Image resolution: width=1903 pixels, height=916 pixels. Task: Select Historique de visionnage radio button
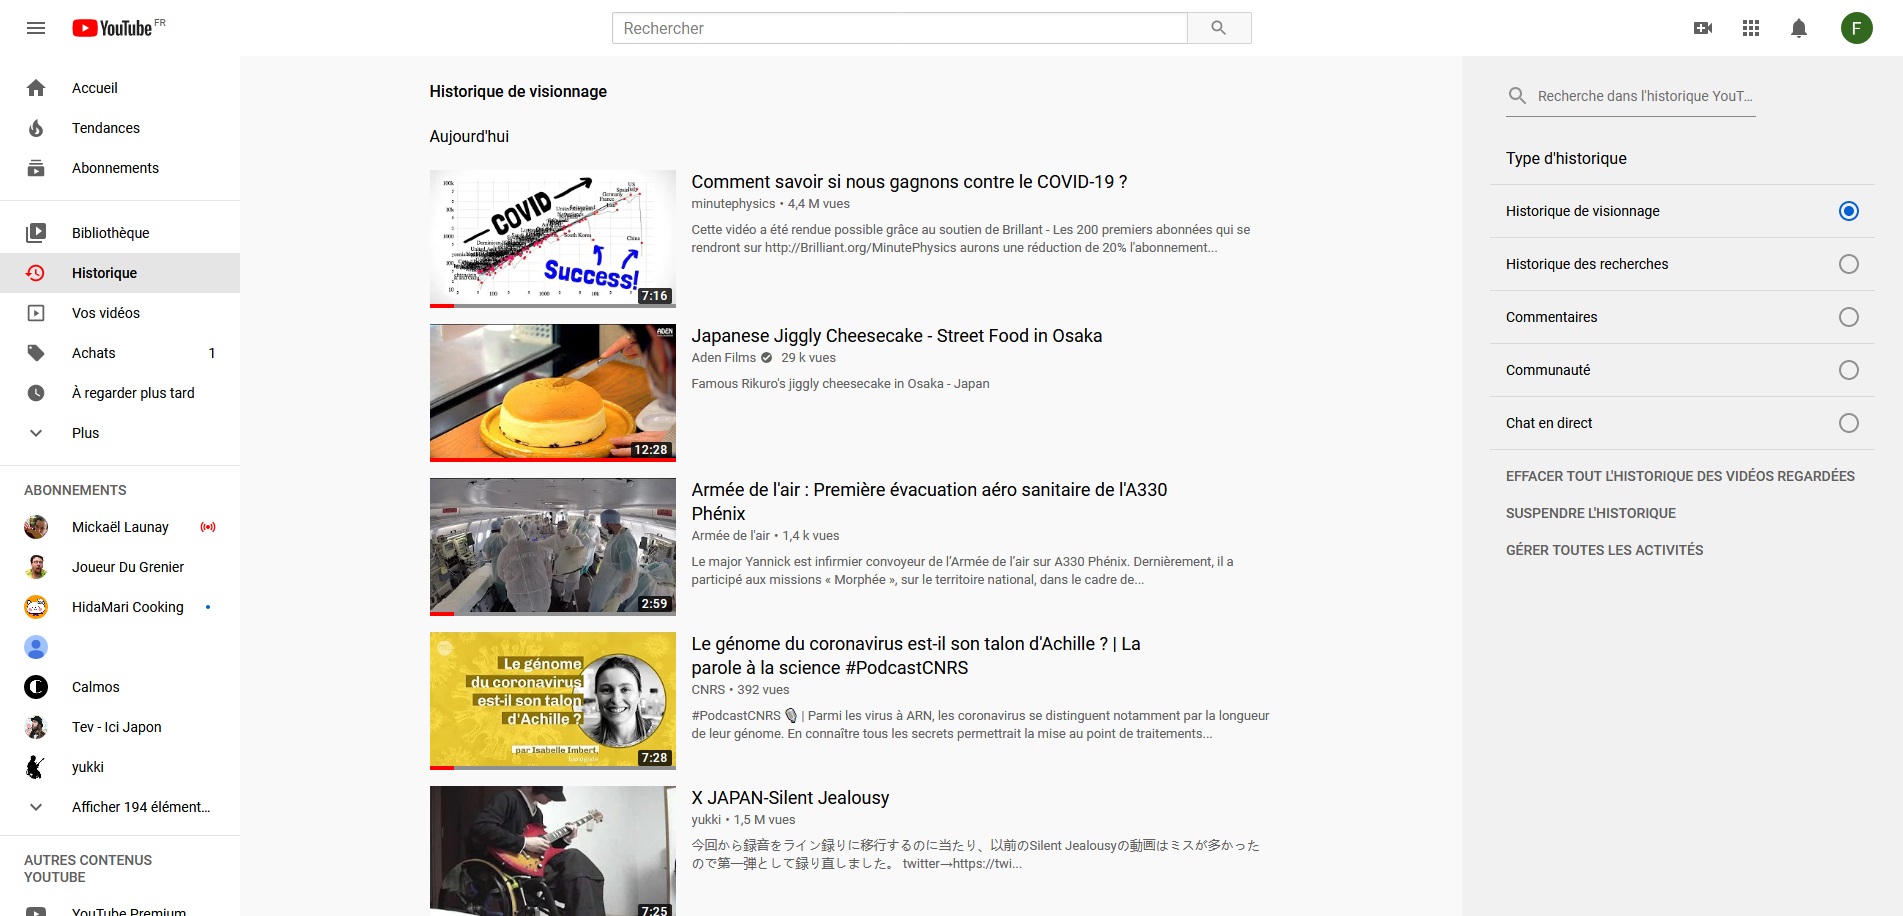point(1849,211)
